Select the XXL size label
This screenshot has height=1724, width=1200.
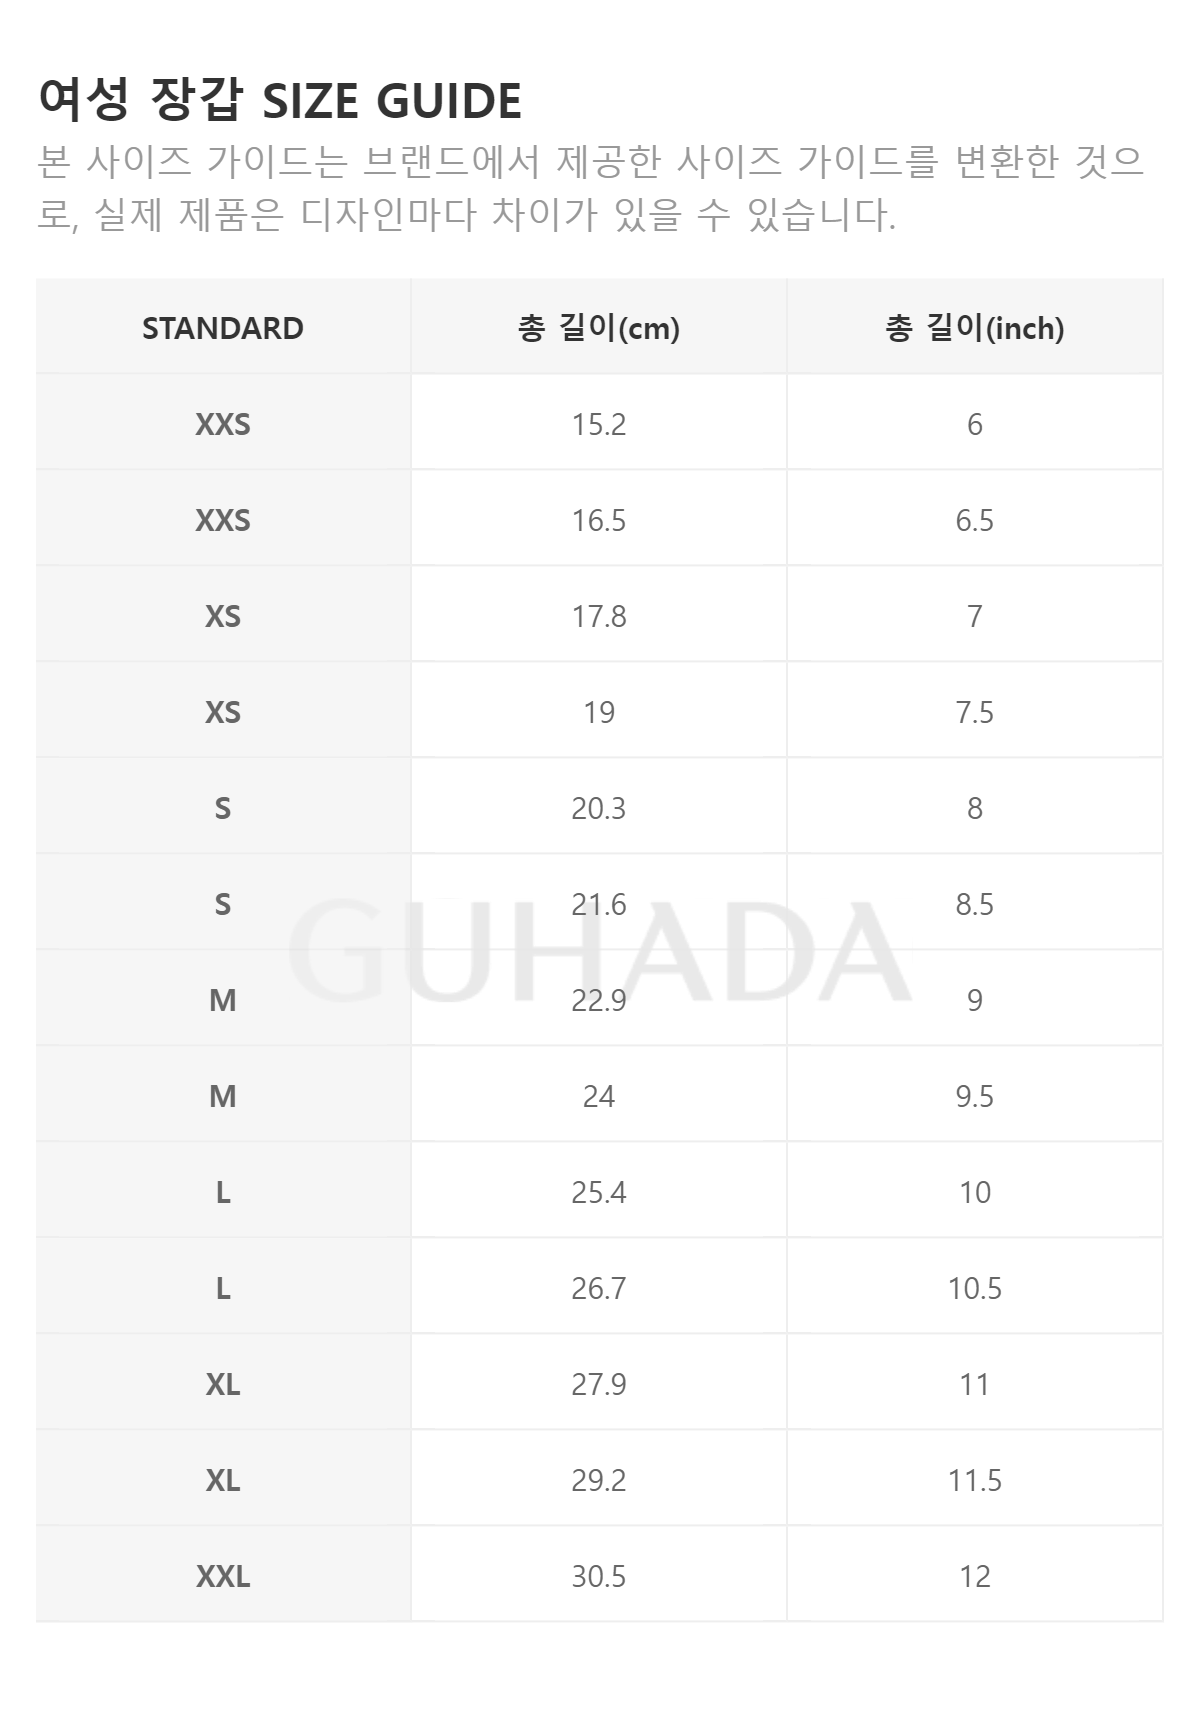tap(223, 1576)
